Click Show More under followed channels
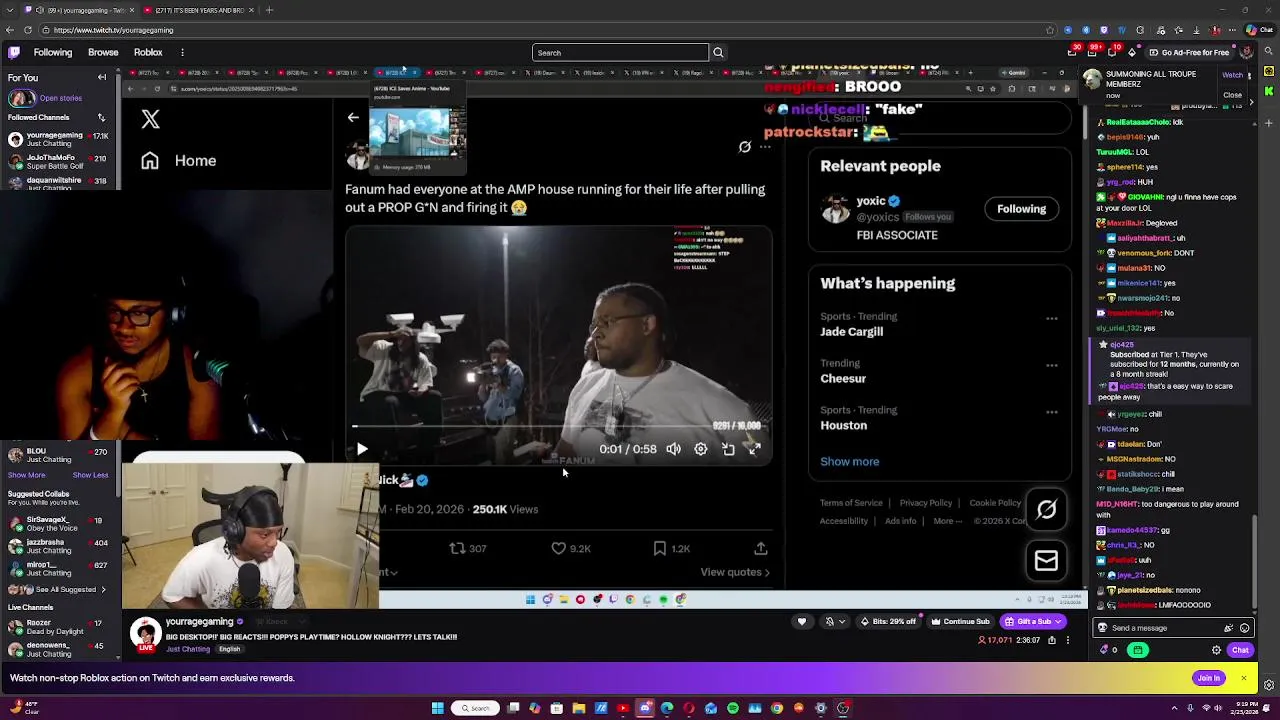The width and height of the screenshot is (1280, 720). coord(27,475)
